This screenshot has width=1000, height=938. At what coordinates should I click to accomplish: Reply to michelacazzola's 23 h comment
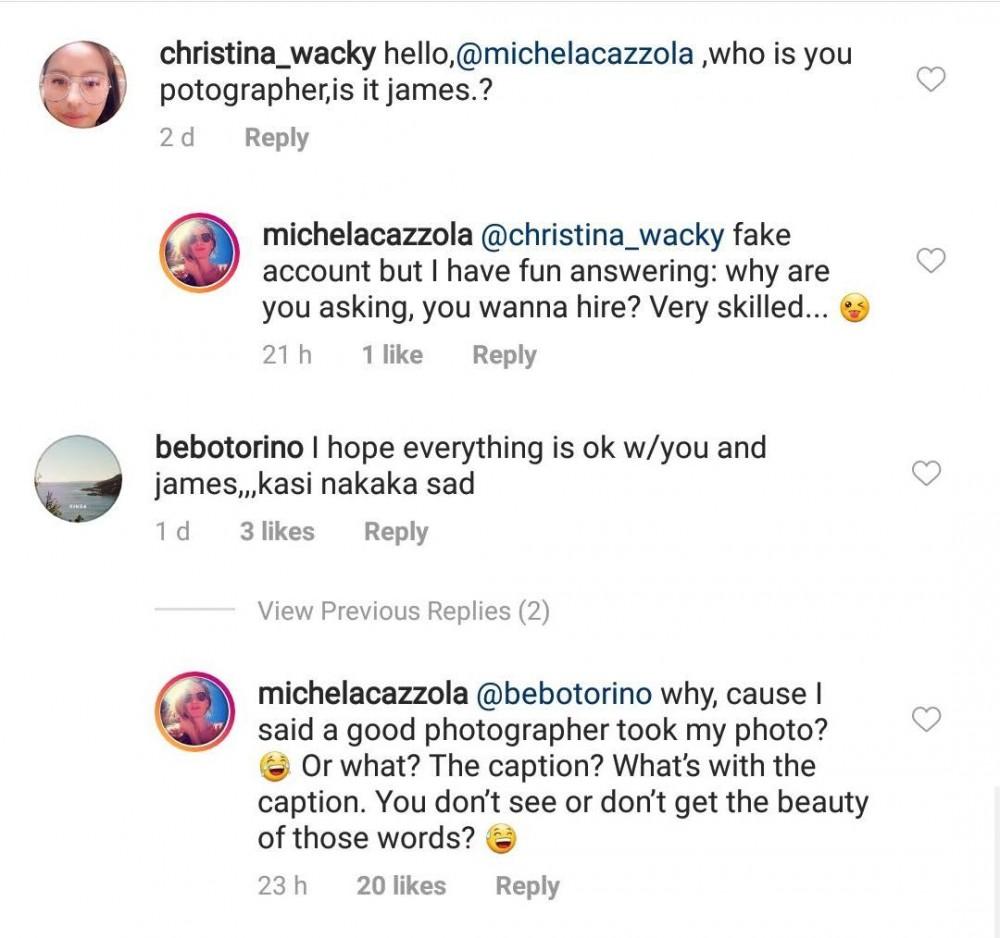point(527,886)
